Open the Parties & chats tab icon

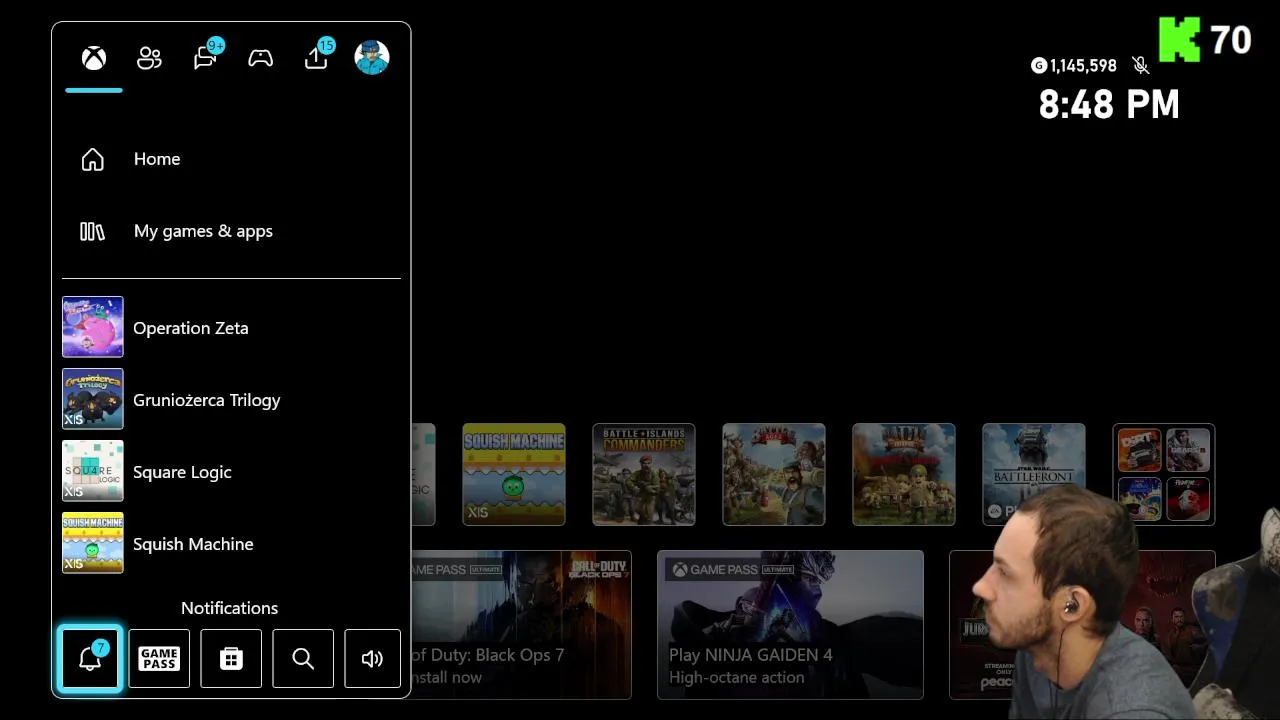206,57
